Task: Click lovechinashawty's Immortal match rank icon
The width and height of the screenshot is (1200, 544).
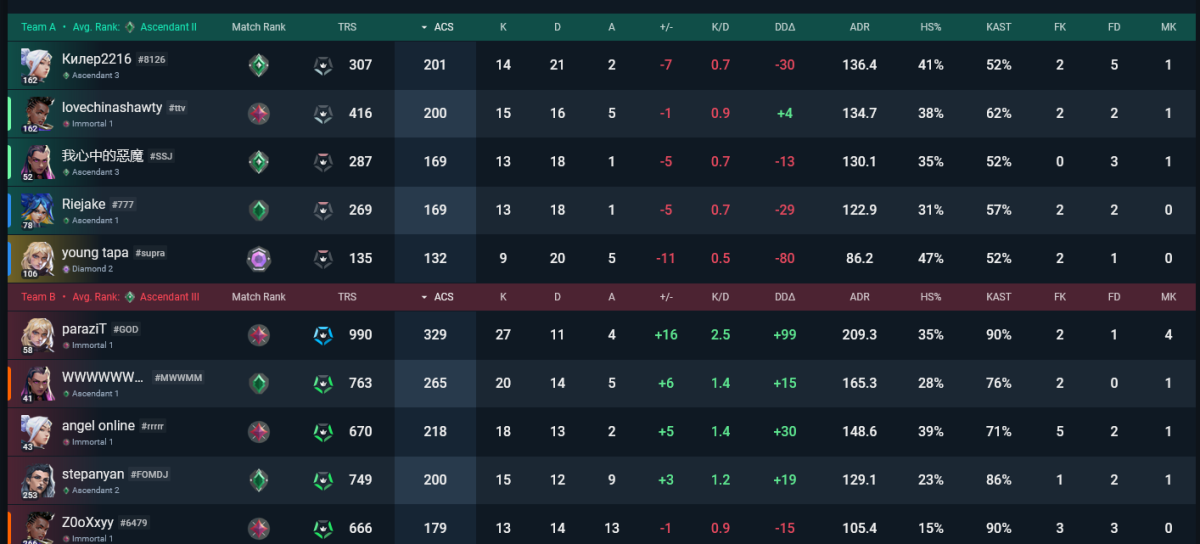Action: coord(259,114)
